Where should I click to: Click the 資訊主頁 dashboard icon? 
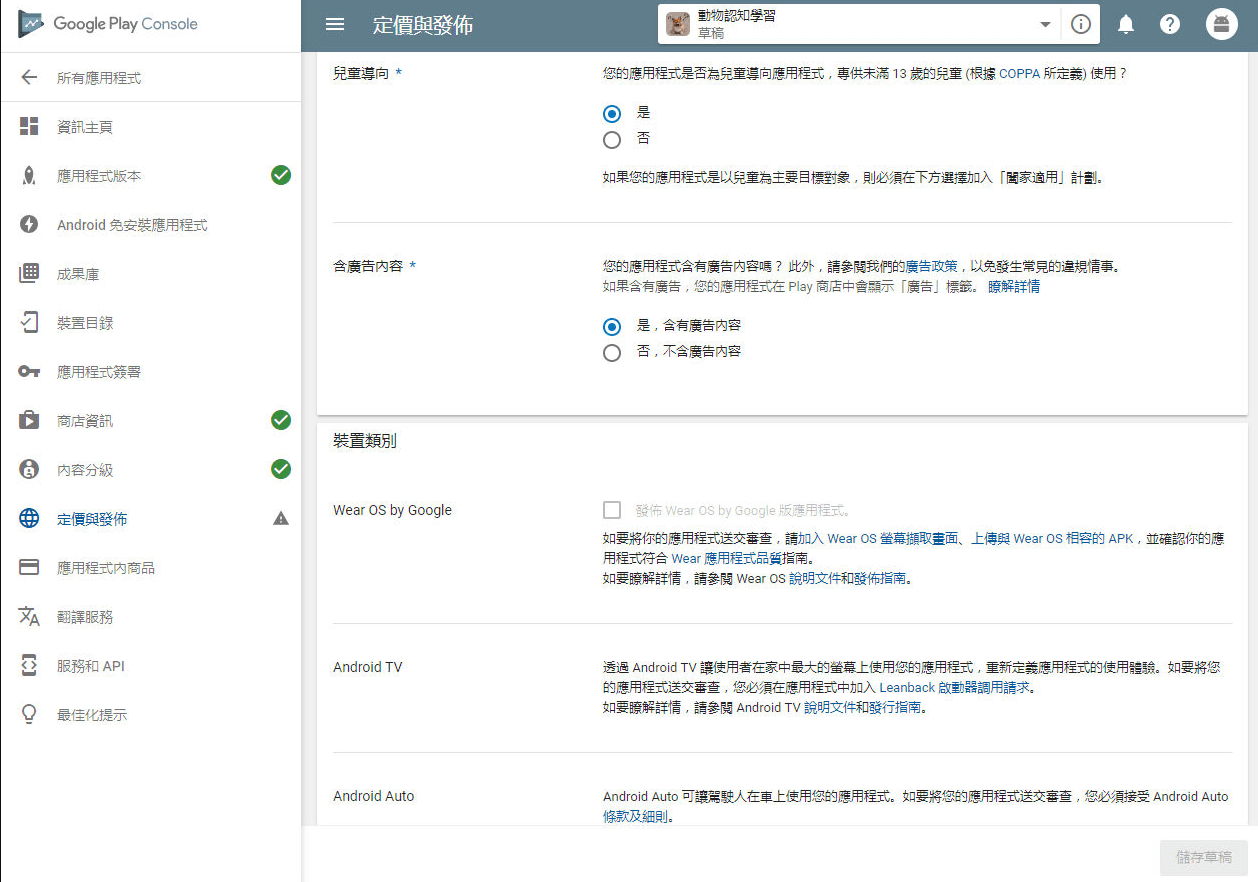tap(29, 127)
